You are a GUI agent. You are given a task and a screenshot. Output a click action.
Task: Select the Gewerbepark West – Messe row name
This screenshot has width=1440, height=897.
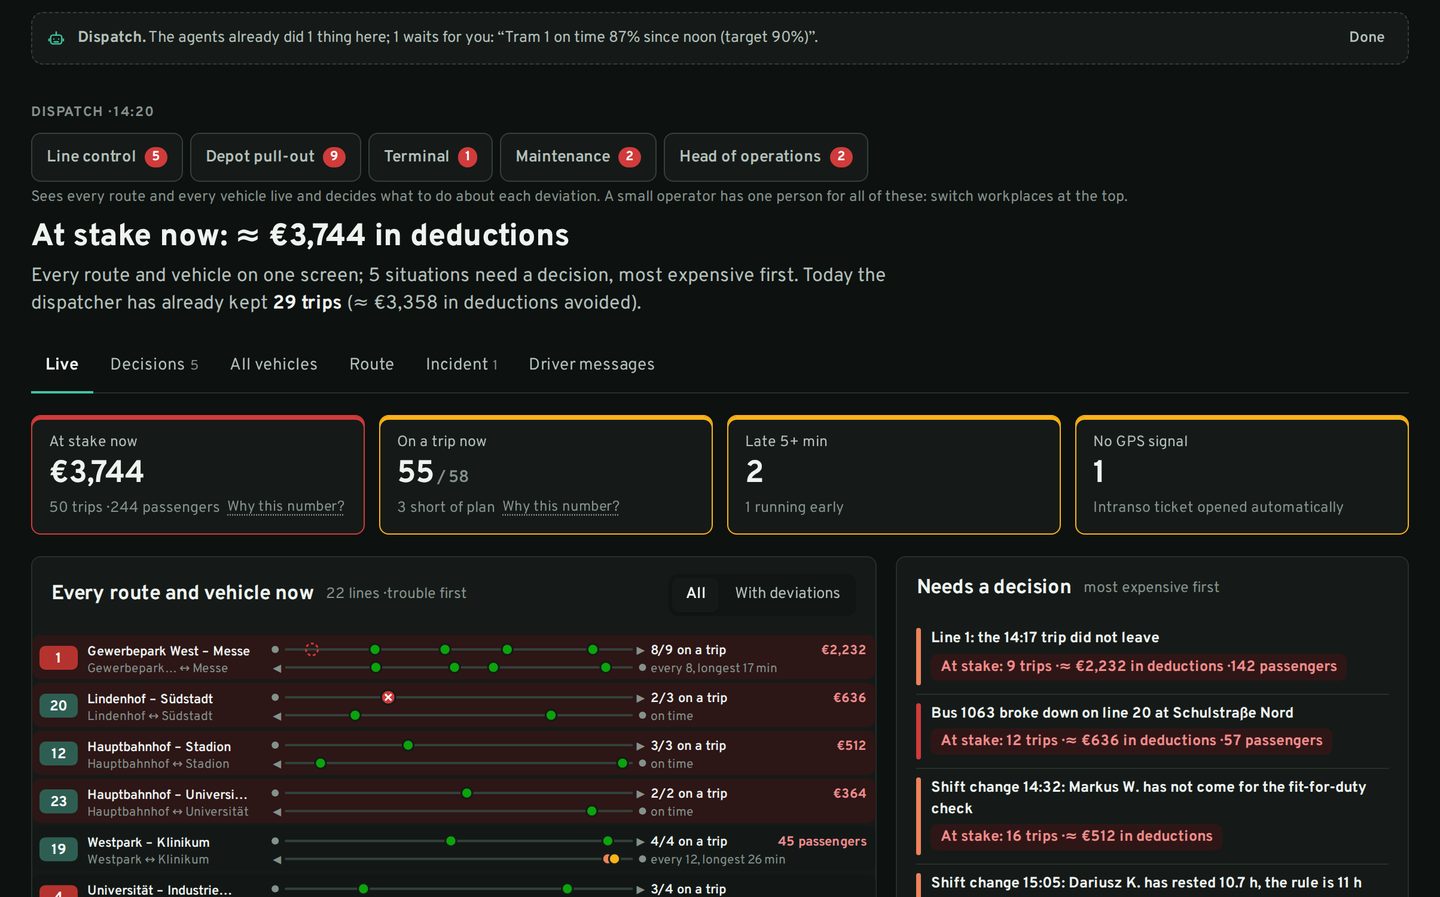pyautogui.click(x=168, y=651)
